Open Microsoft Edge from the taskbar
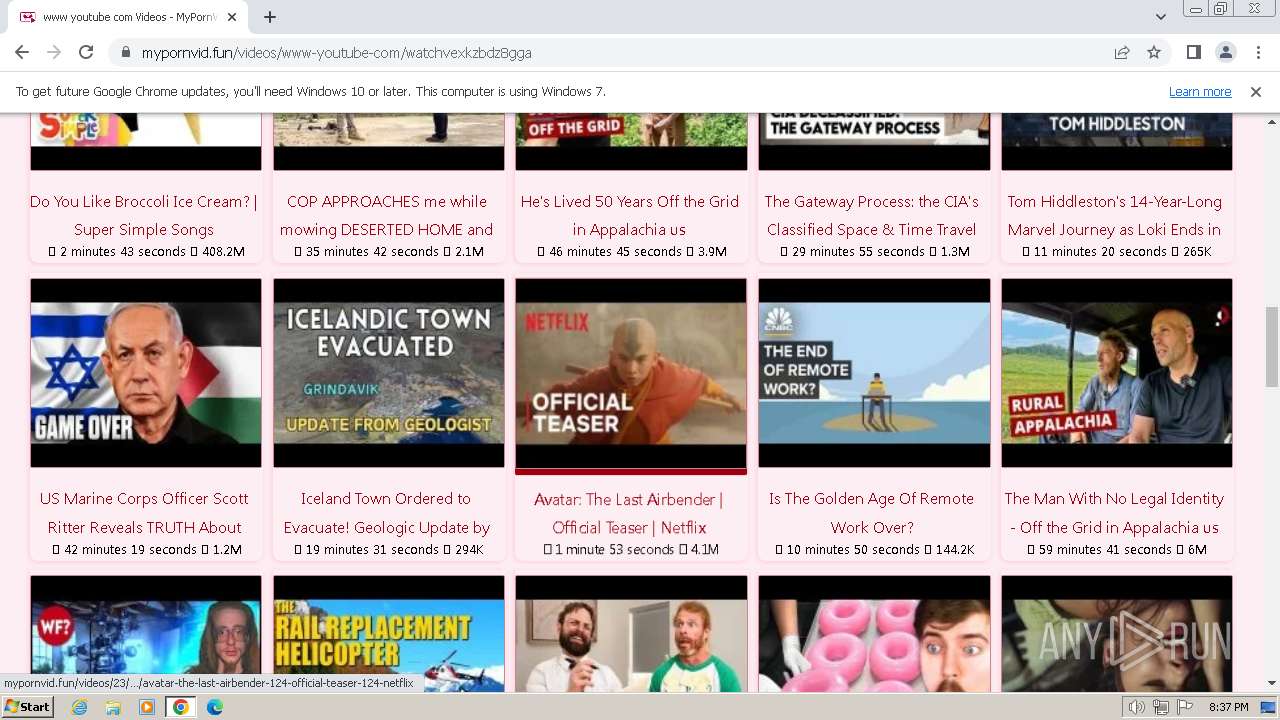This screenshot has width=1280, height=720. point(214,707)
